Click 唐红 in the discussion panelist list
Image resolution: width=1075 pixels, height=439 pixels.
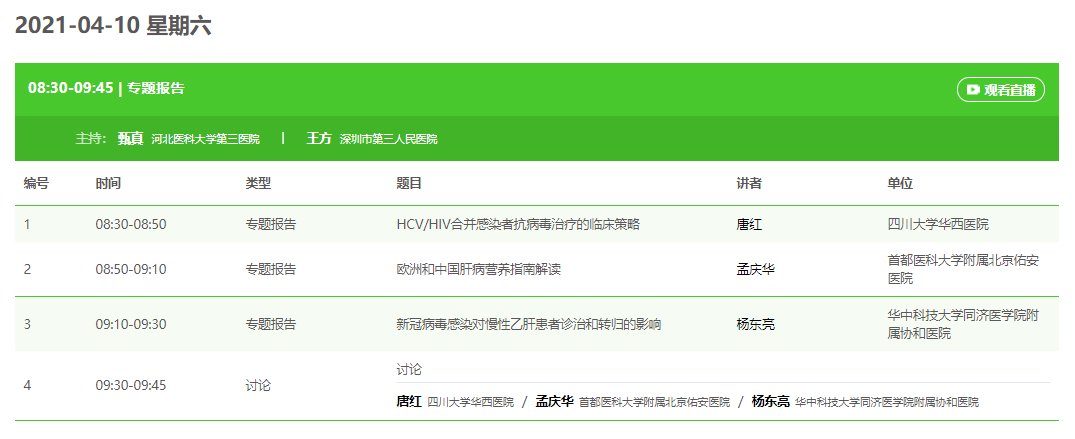(x=409, y=401)
